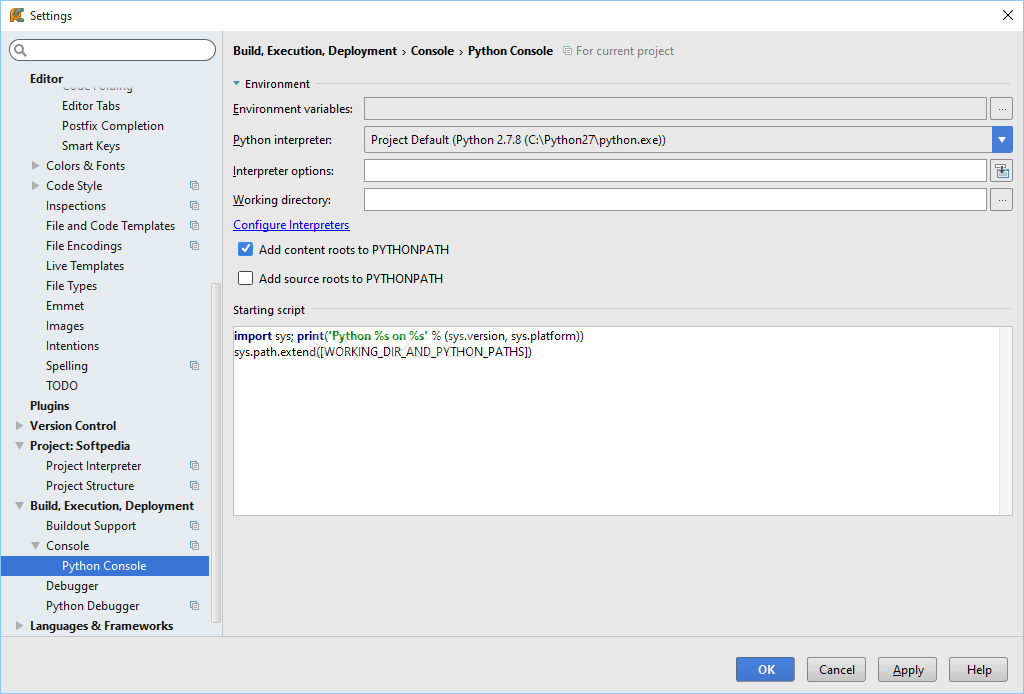This screenshot has height=694, width=1024.
Task: Collapse the Console tree node
Action: pyautogui.click(x=35, y=546)
